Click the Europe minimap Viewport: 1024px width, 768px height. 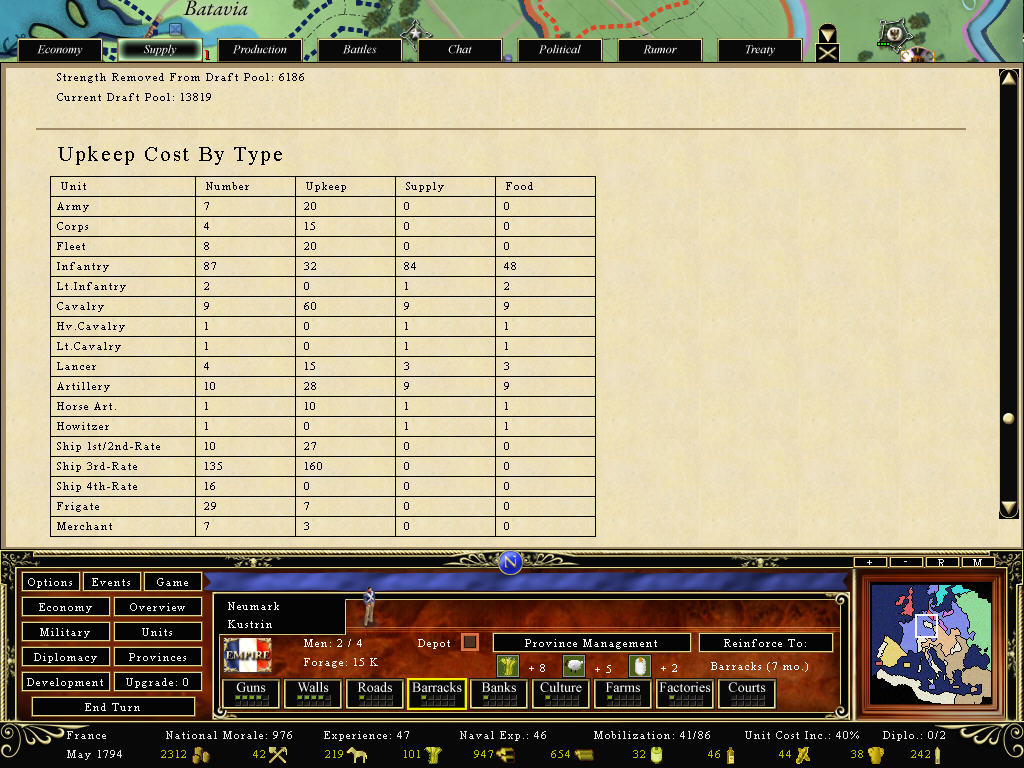(931, 643)
